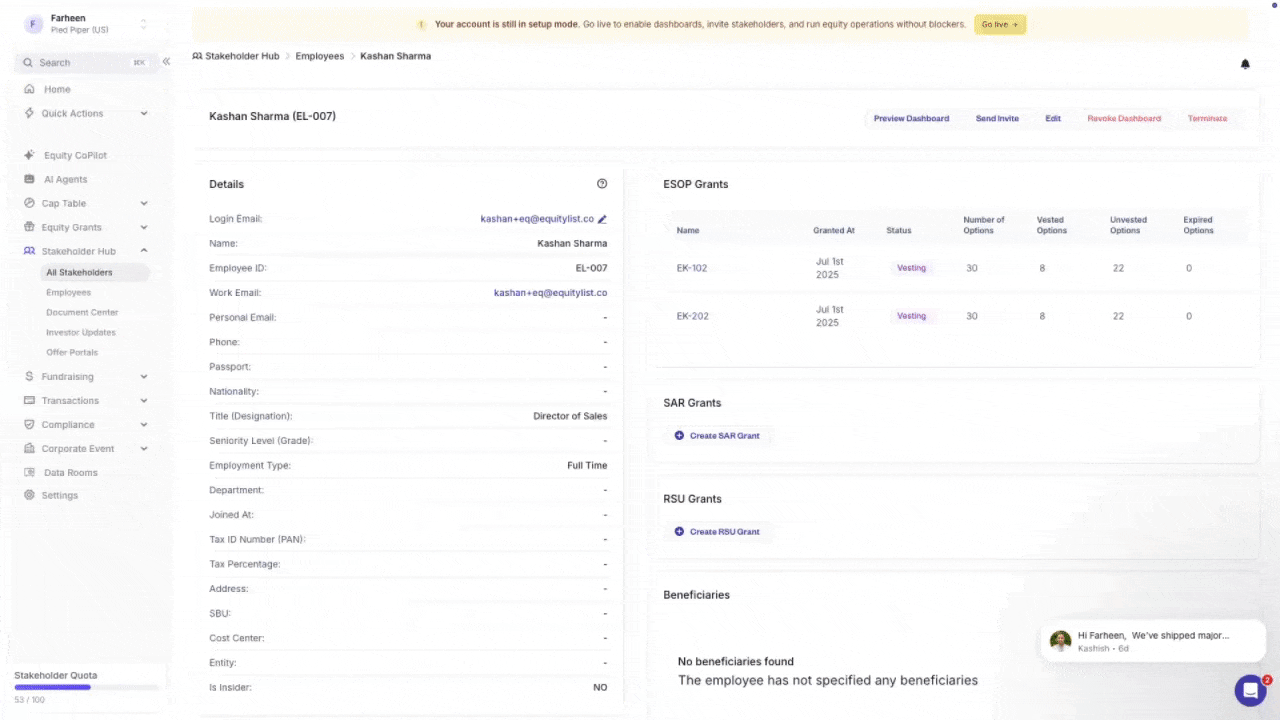This screenshot has height=720, width=1280.
Task: Click the Go live button
Action: coord(1000,24)
